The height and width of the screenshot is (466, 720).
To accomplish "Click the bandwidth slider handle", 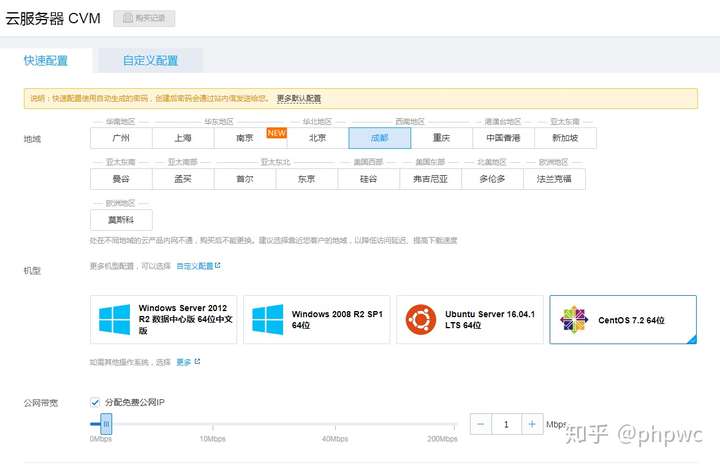I will click(106, 424).
